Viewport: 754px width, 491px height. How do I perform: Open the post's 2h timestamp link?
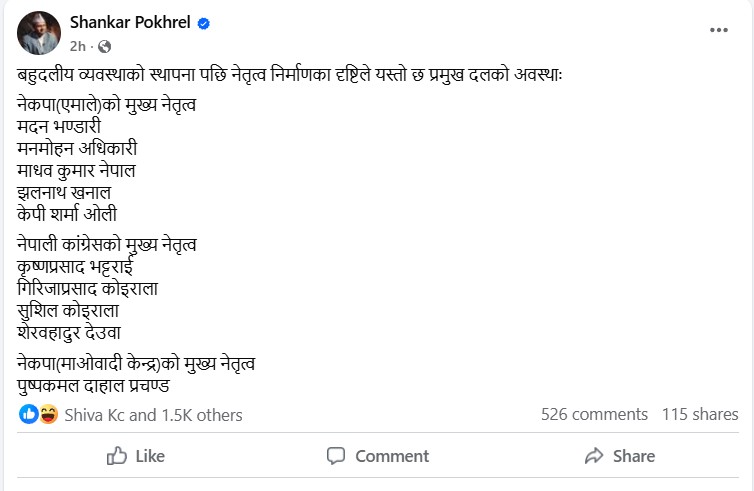[x=78, y=46]
